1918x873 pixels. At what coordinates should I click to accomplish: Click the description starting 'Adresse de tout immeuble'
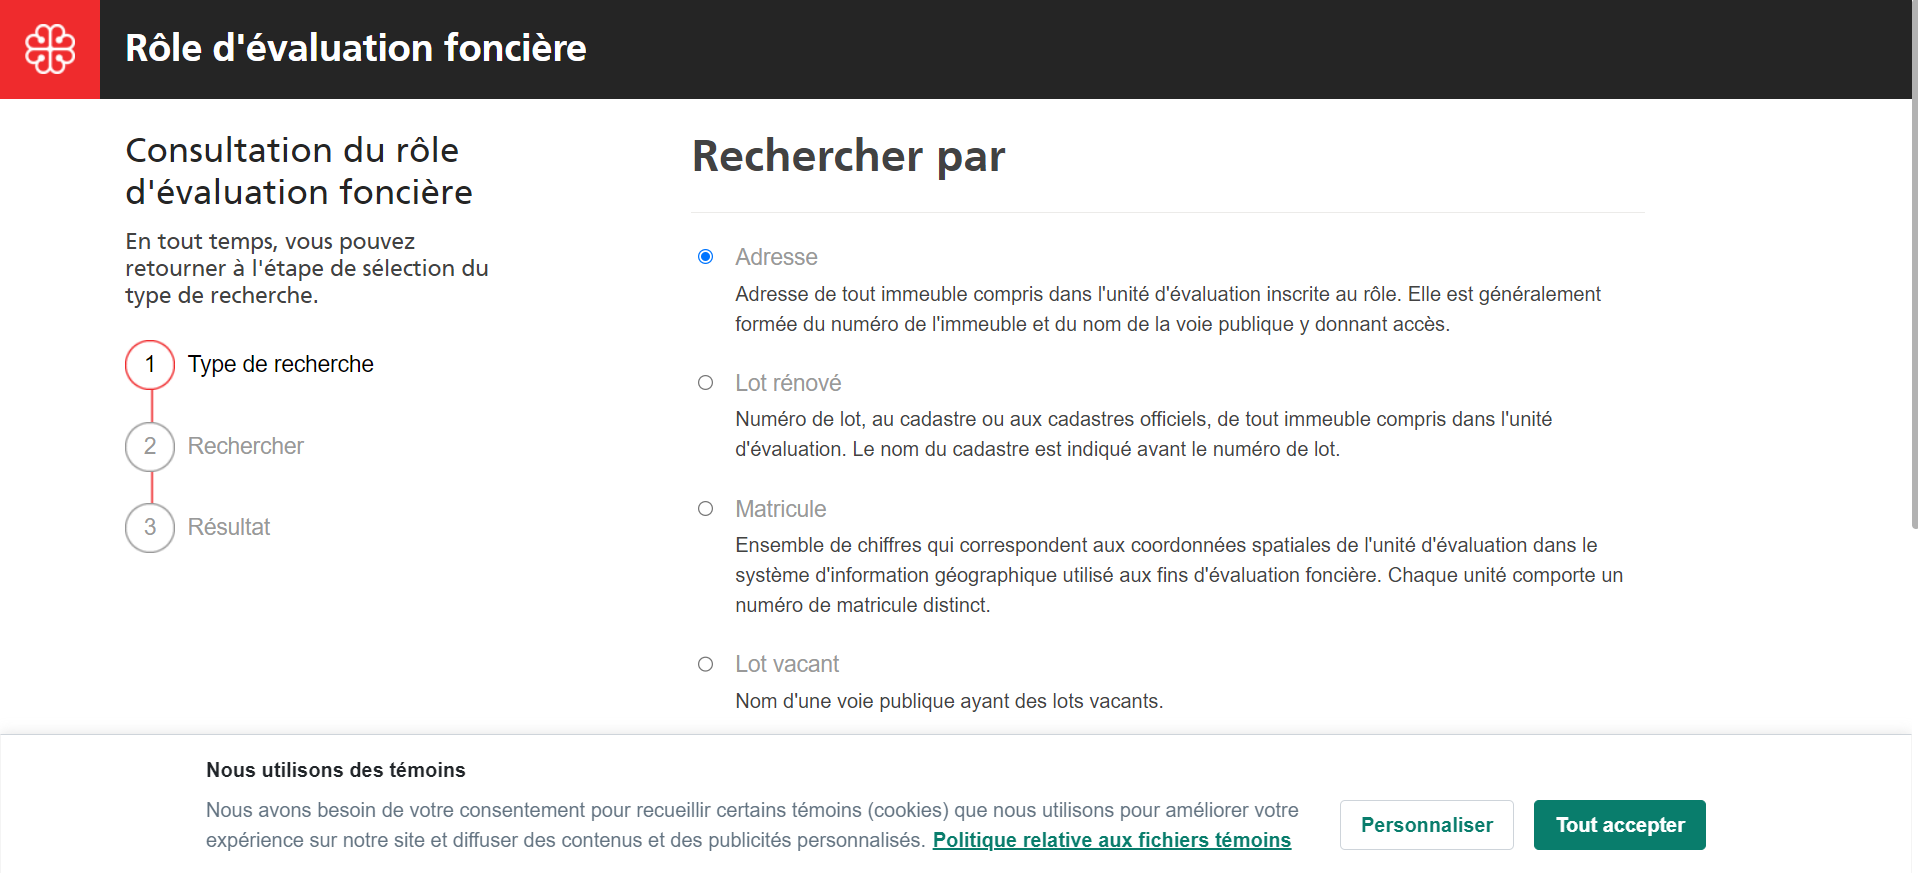pyautogui.click(x=1168, y=309)
